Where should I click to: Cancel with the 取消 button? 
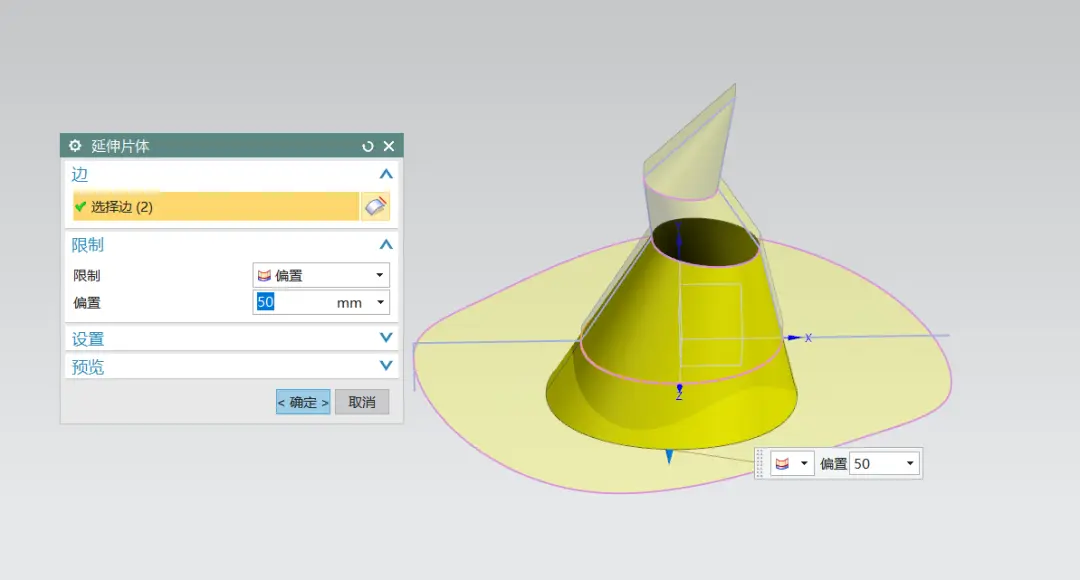point(362,402)
